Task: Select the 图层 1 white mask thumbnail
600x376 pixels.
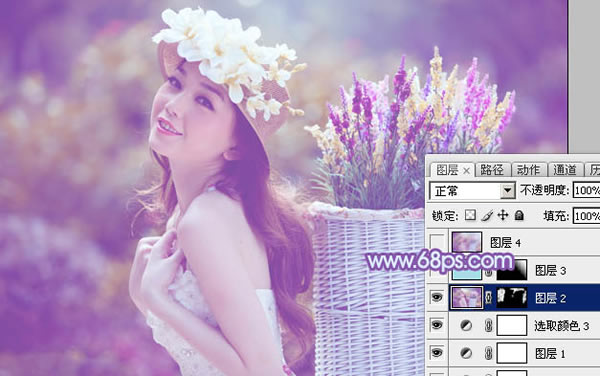Action: click(512, 353)
